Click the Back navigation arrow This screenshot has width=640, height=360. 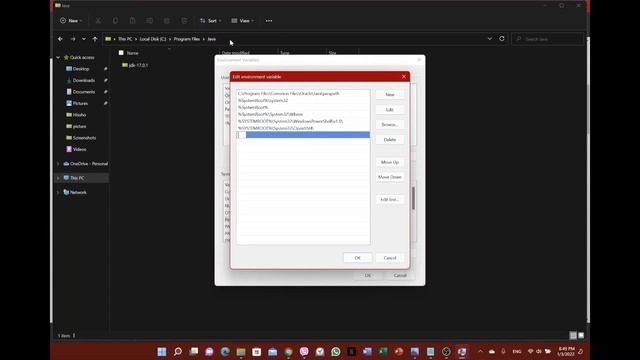click(x=60, y=39)
